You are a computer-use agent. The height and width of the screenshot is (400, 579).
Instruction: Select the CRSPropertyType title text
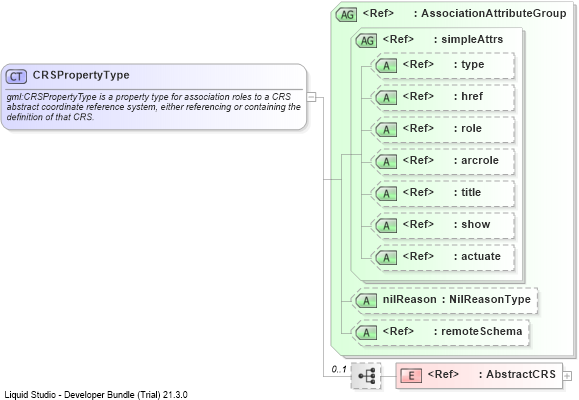[x=81, y=75]
